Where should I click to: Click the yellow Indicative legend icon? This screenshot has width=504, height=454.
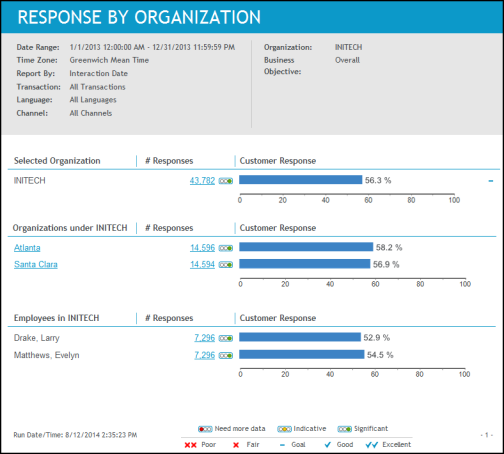point(284,429)
